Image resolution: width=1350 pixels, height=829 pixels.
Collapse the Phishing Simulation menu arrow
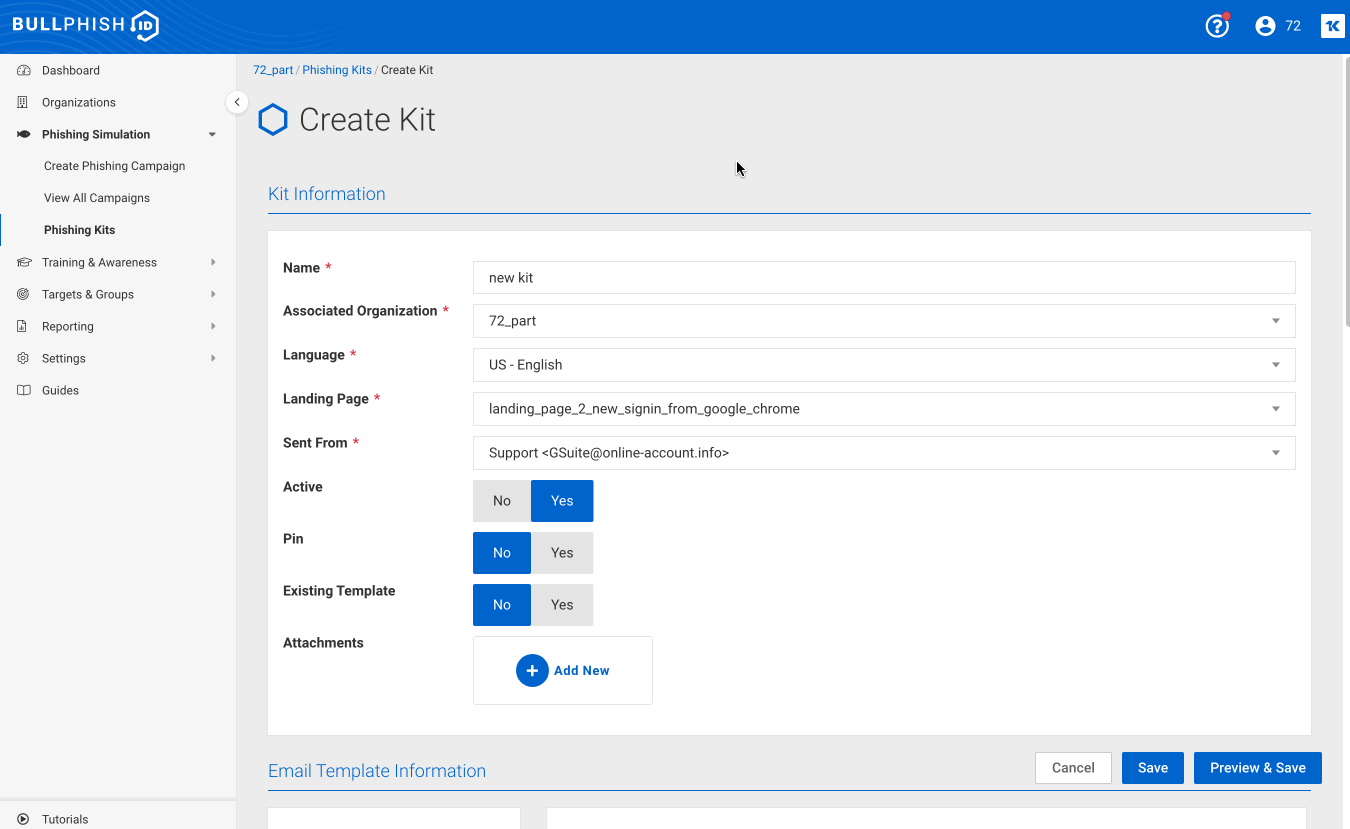click(212, 135)
